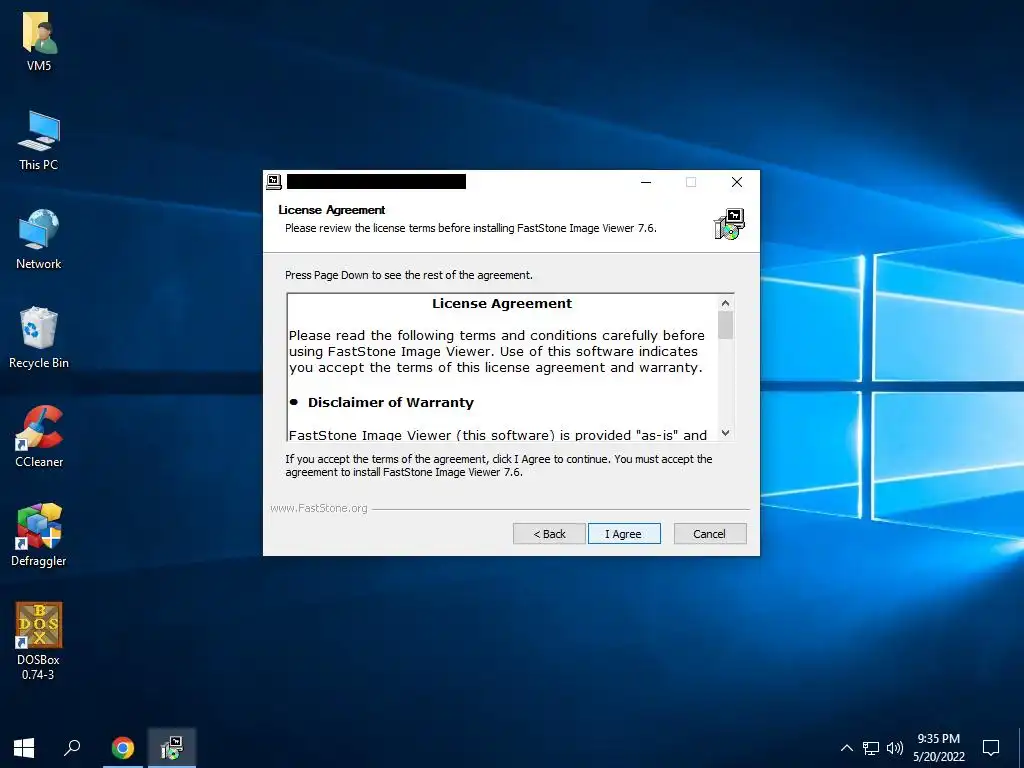Viewport: 1024px width, 768px height.
Task: Click the License Agreement bold header
Action: (x=332, y=210)
